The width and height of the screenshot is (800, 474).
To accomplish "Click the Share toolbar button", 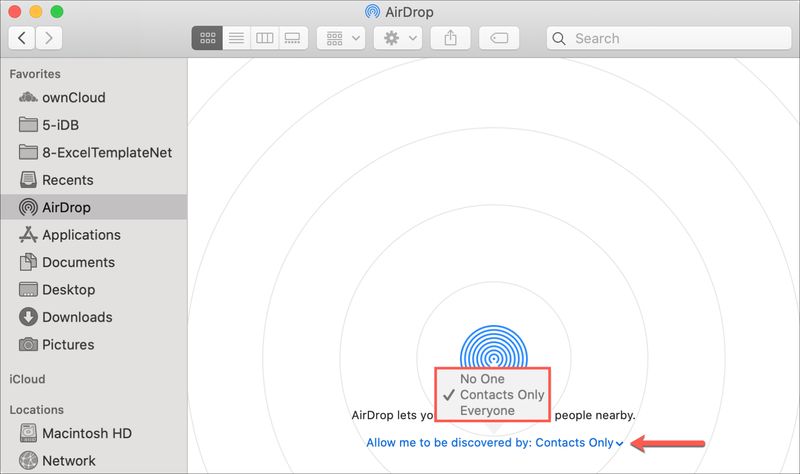I will tap(451, 38).
